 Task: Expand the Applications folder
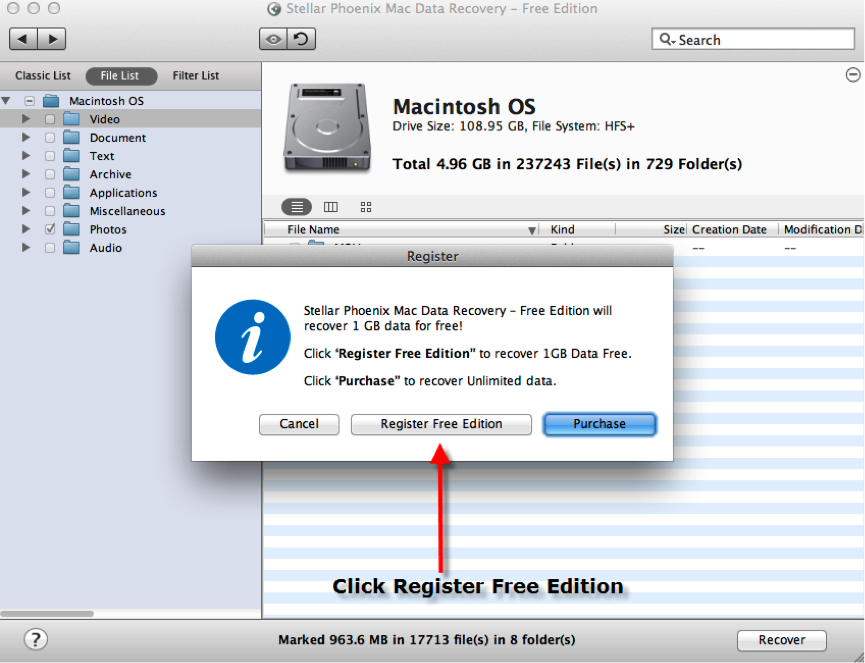click(26, 192)
